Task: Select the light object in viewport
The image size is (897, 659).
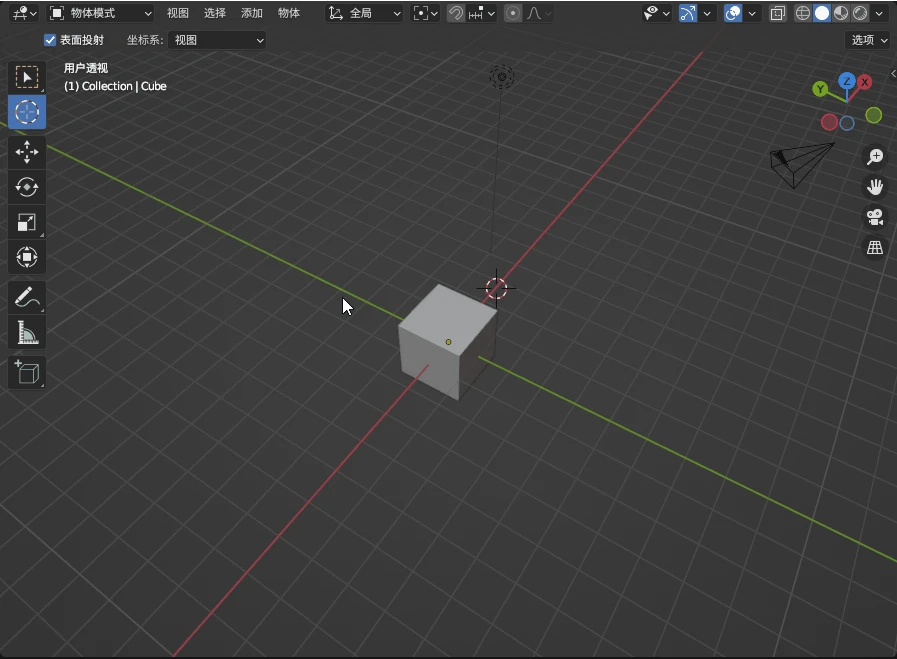Action: coord(502,77)
